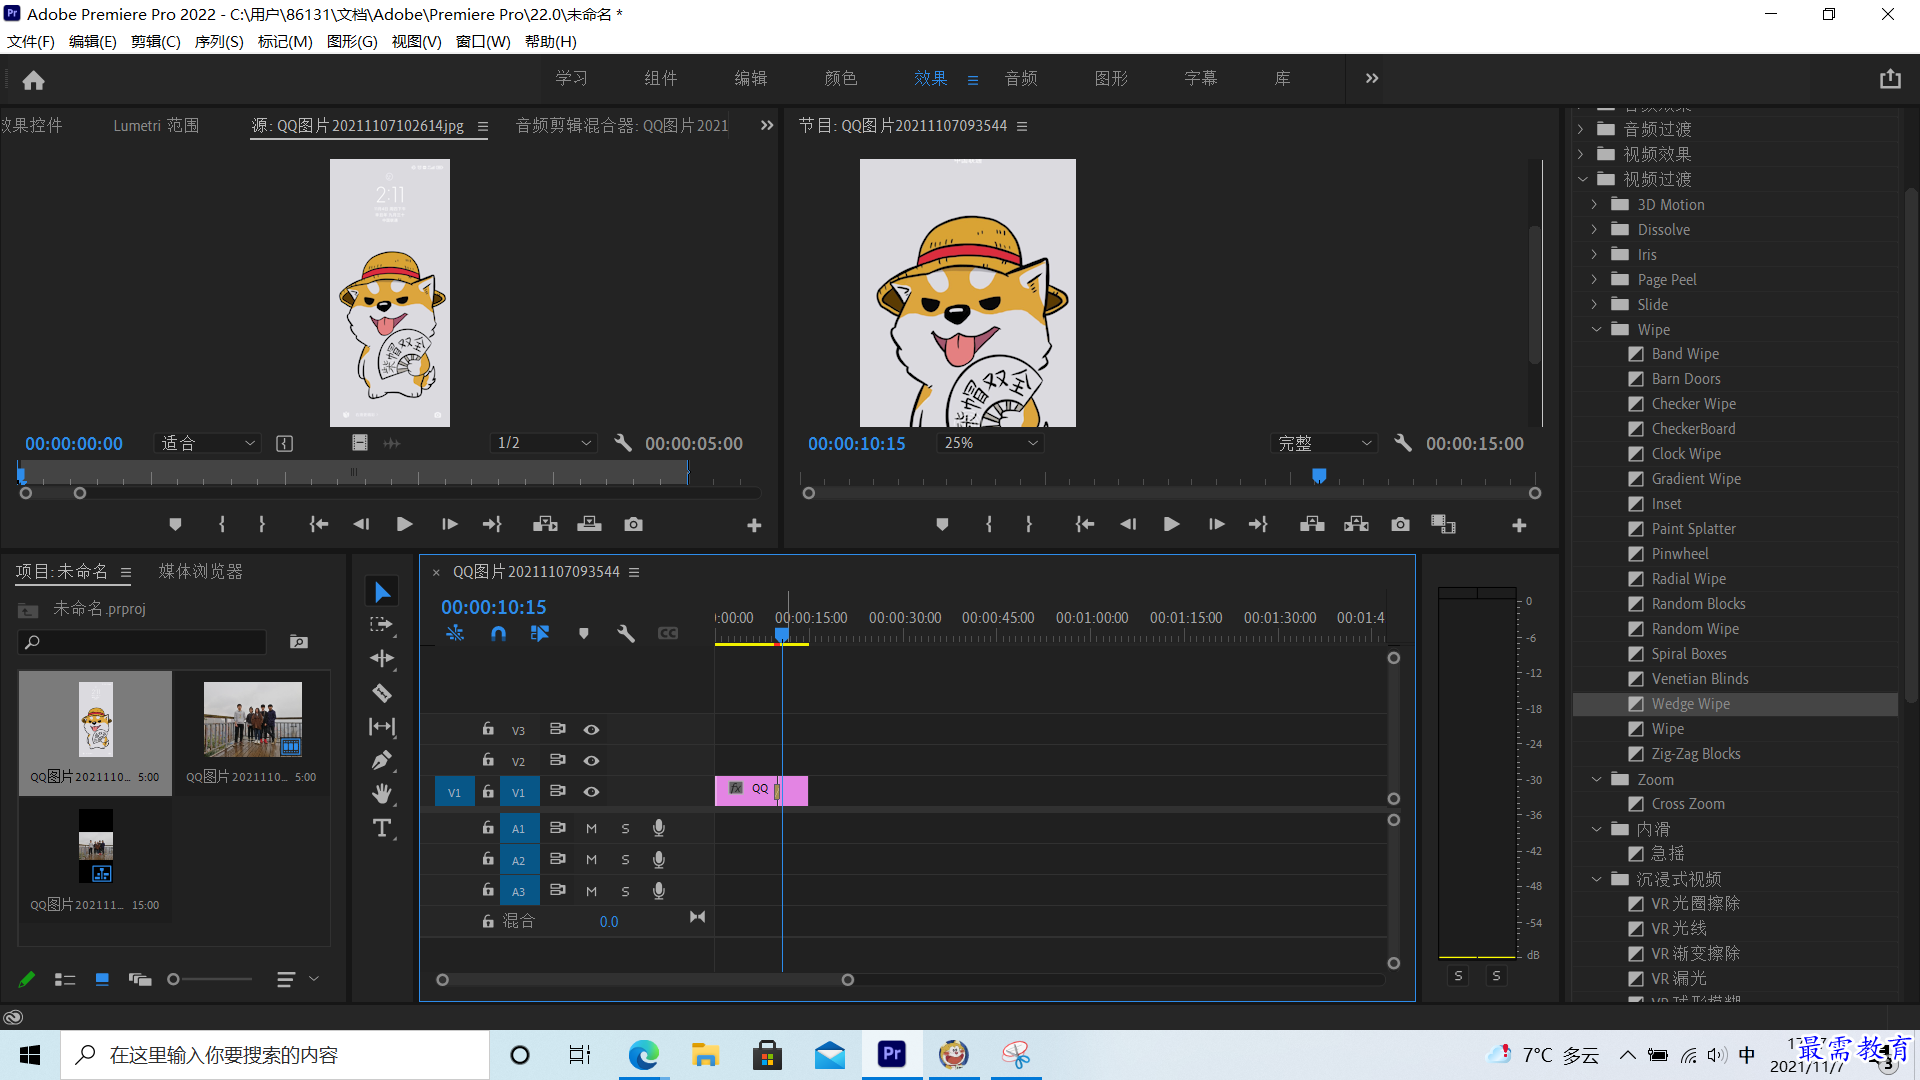Click Insert button in Source monitor
The width and height of the screenshot is (1920, 1080).
click(545, 524)
